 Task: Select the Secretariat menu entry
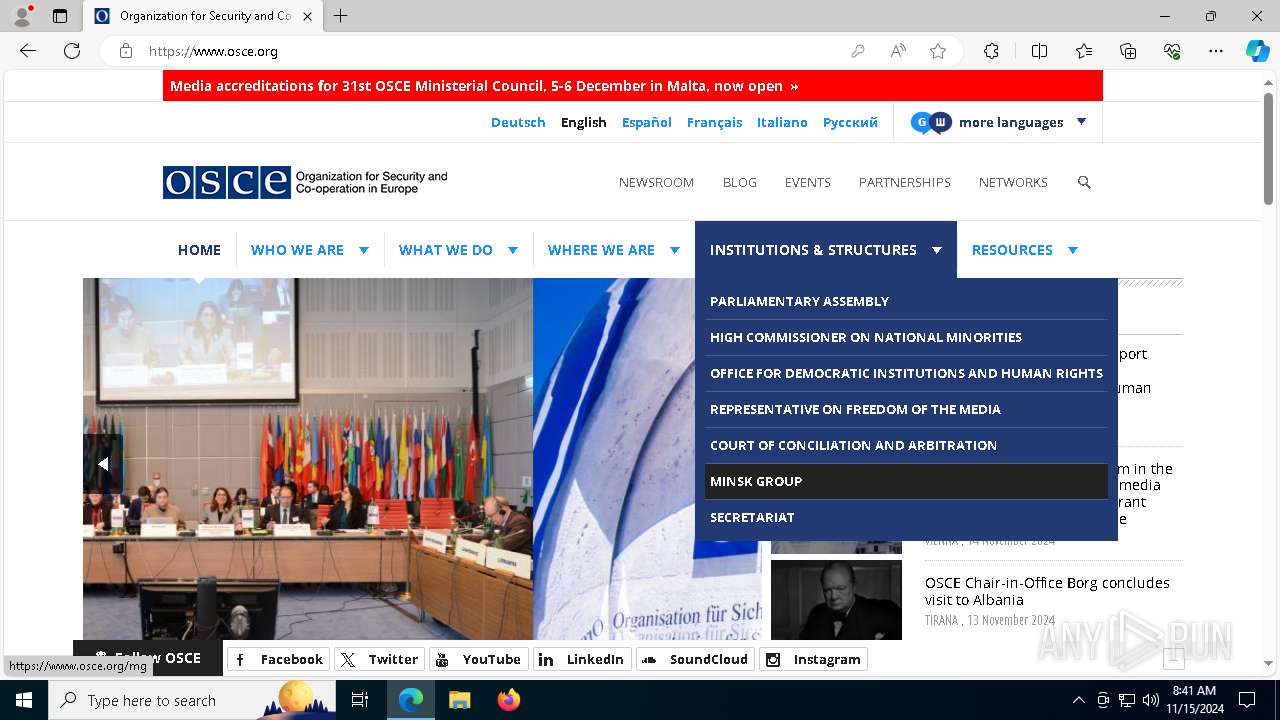click(x=906, y=517)
